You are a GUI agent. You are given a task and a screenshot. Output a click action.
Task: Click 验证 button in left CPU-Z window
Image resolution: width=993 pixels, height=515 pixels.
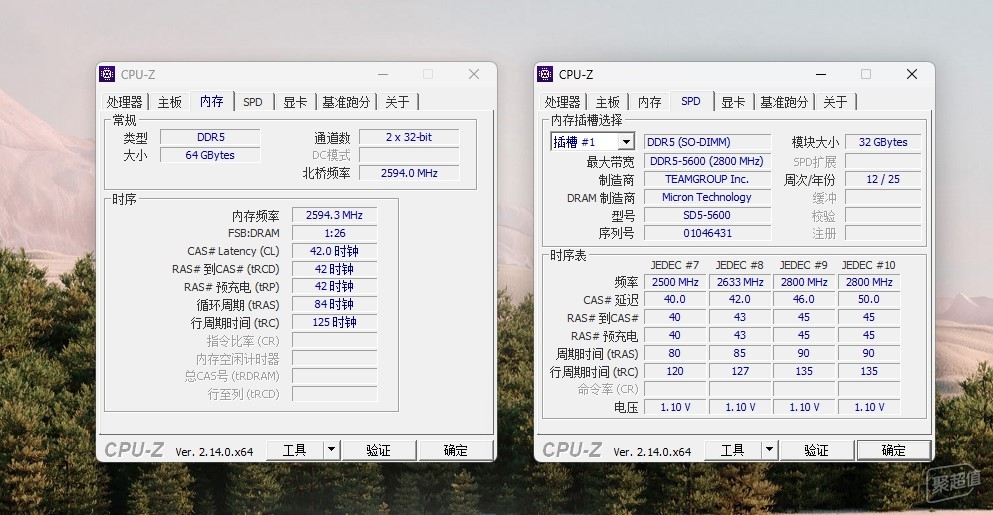point(378,450)
